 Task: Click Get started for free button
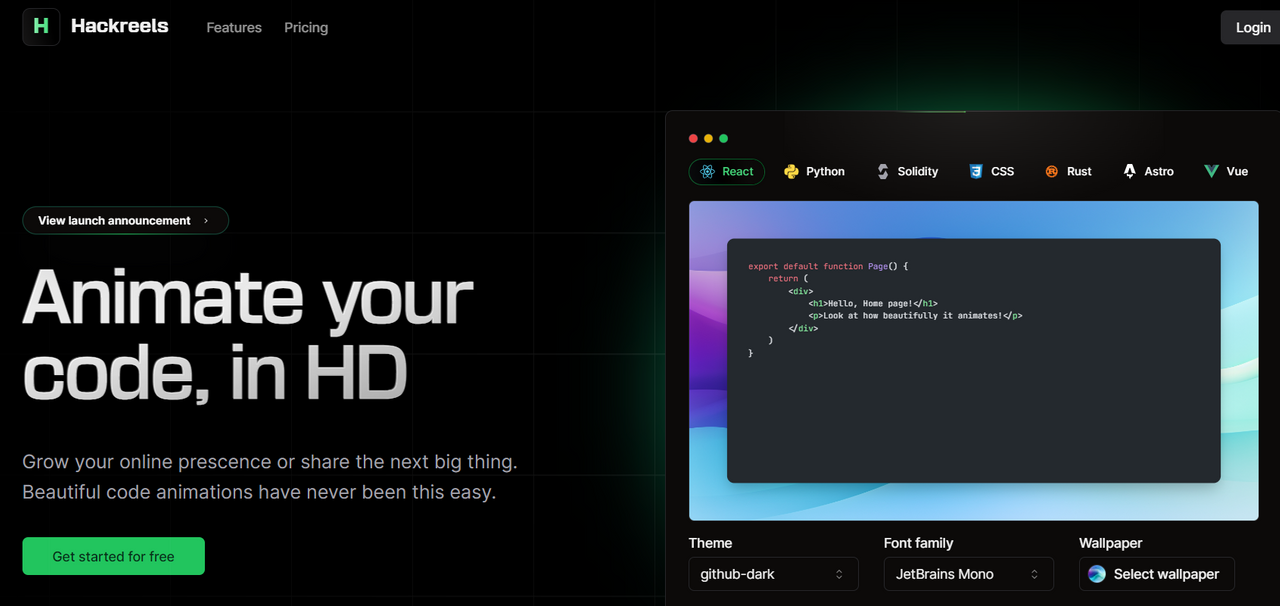pos(113,556)
